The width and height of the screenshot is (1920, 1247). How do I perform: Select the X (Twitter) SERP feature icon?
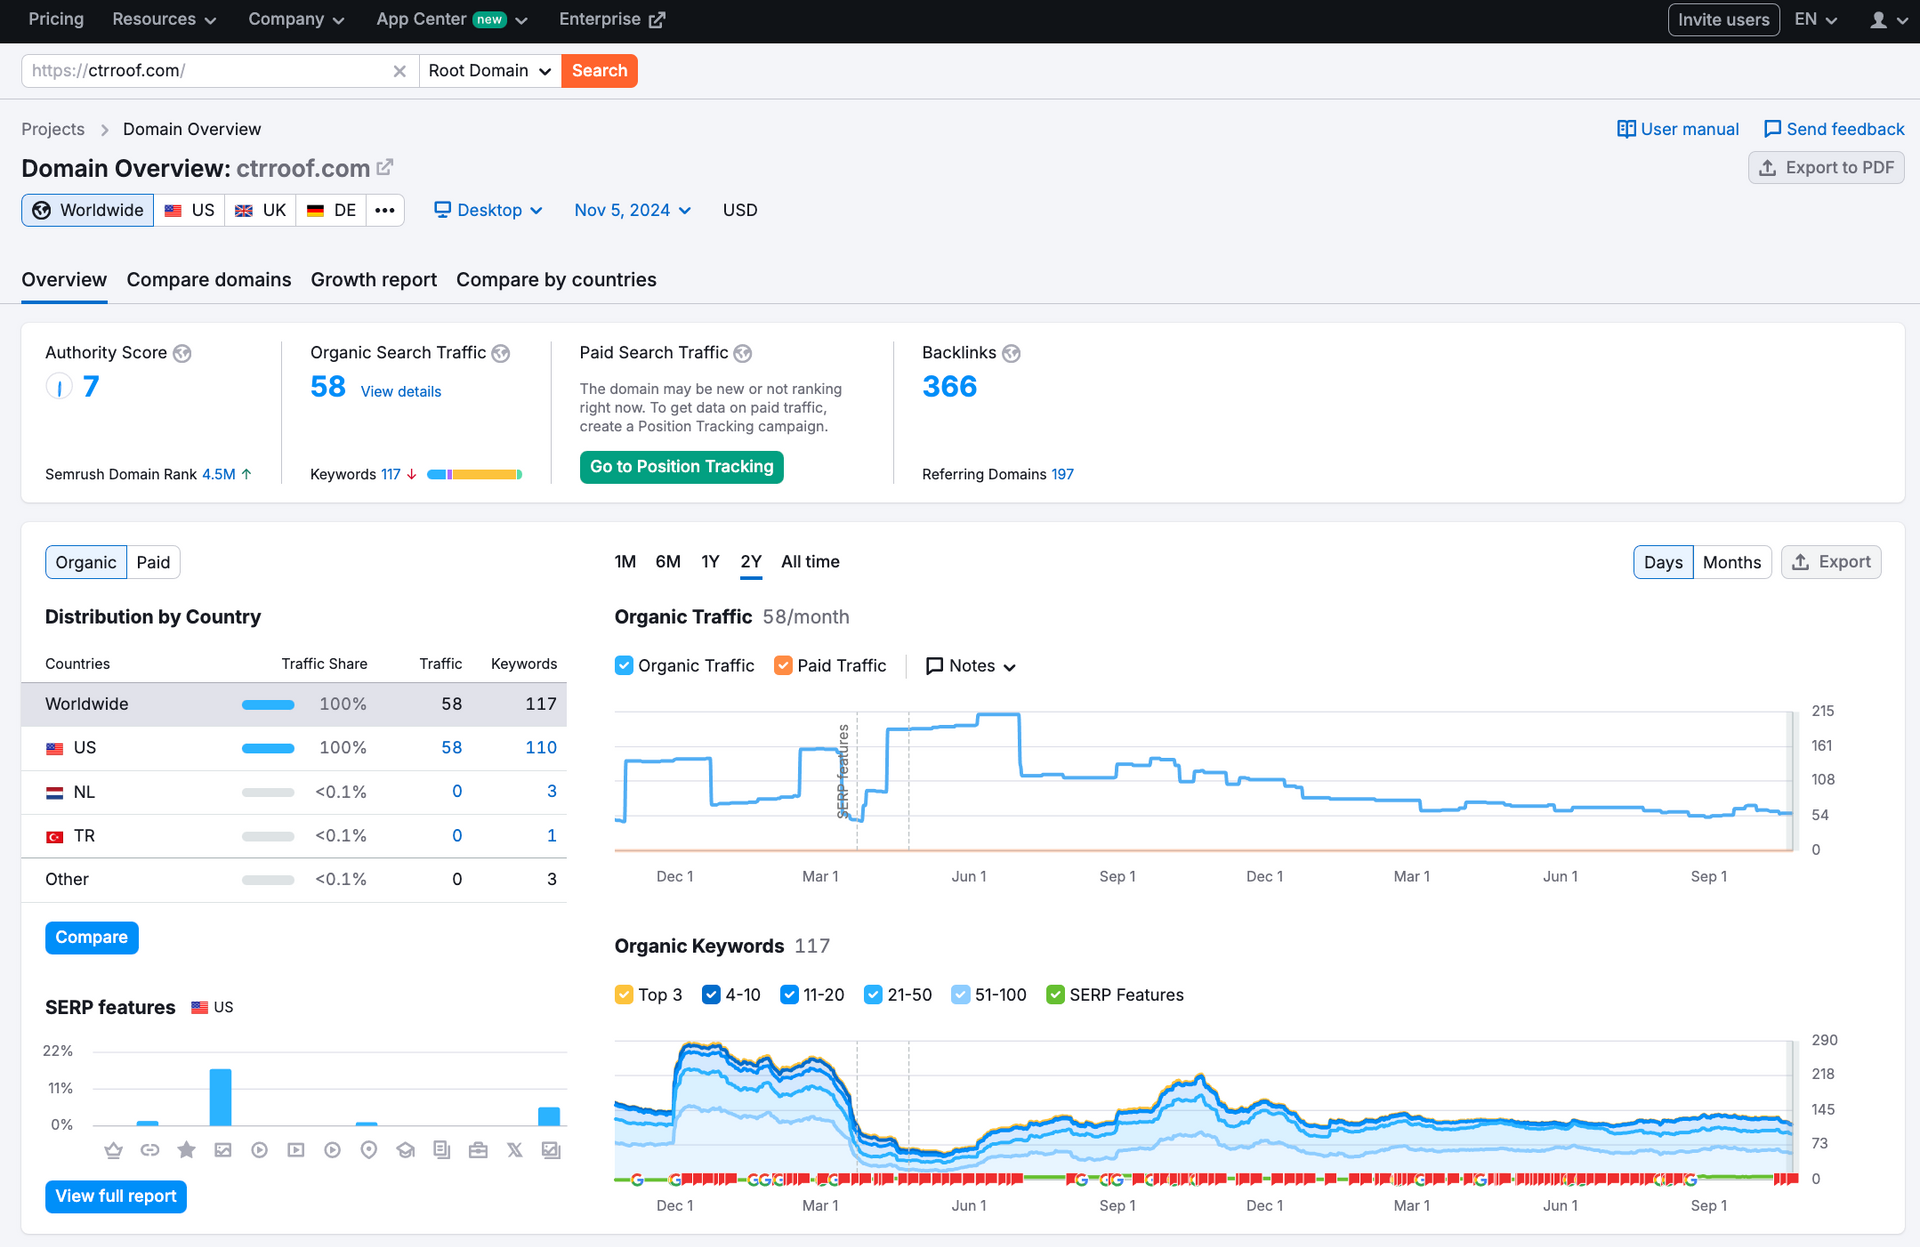[515, 1150]
